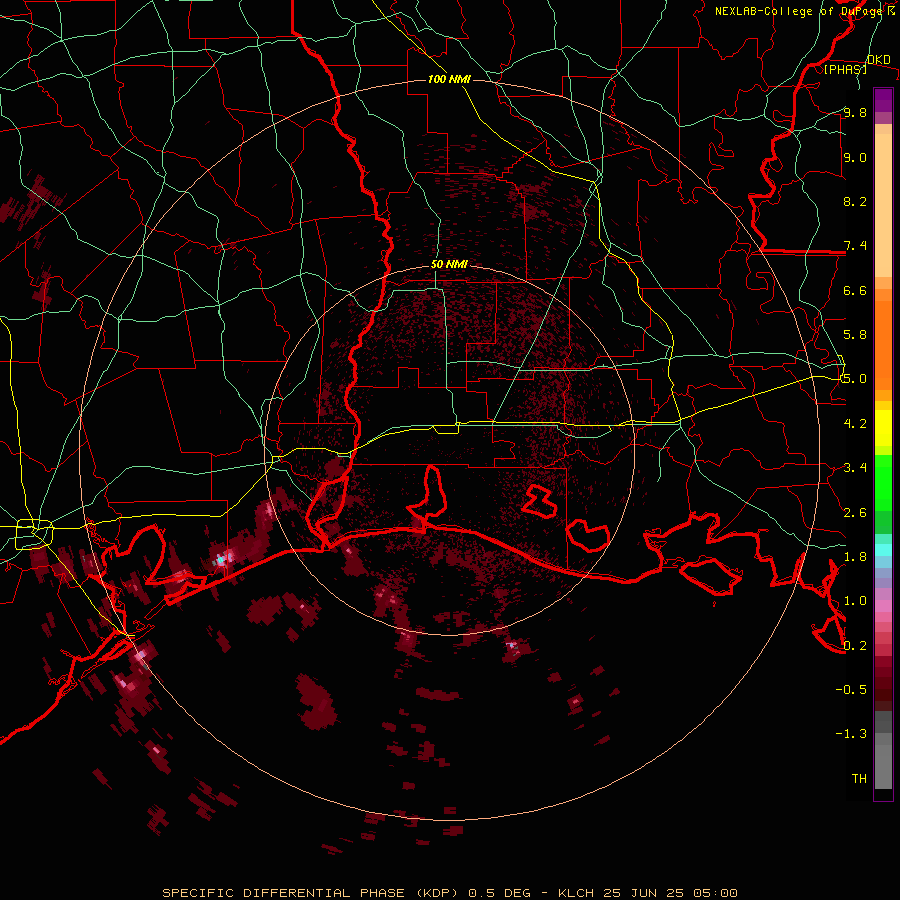The image size is (900, 900).
Task: Click the 1.8 scale value
Action: [855, 557]
